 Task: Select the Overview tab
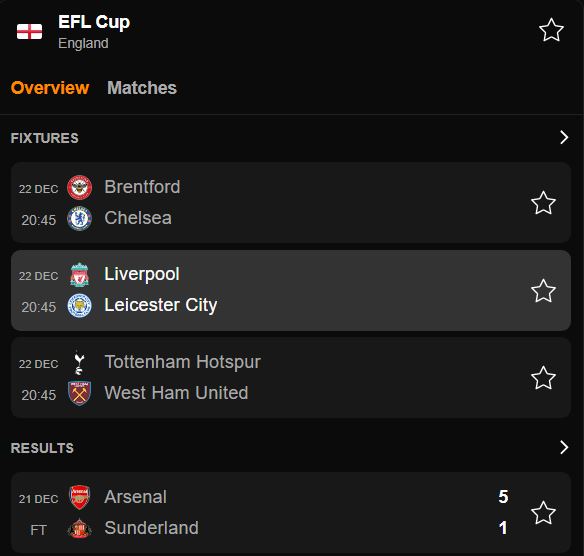pyautogui.click(x=50, y=88)
